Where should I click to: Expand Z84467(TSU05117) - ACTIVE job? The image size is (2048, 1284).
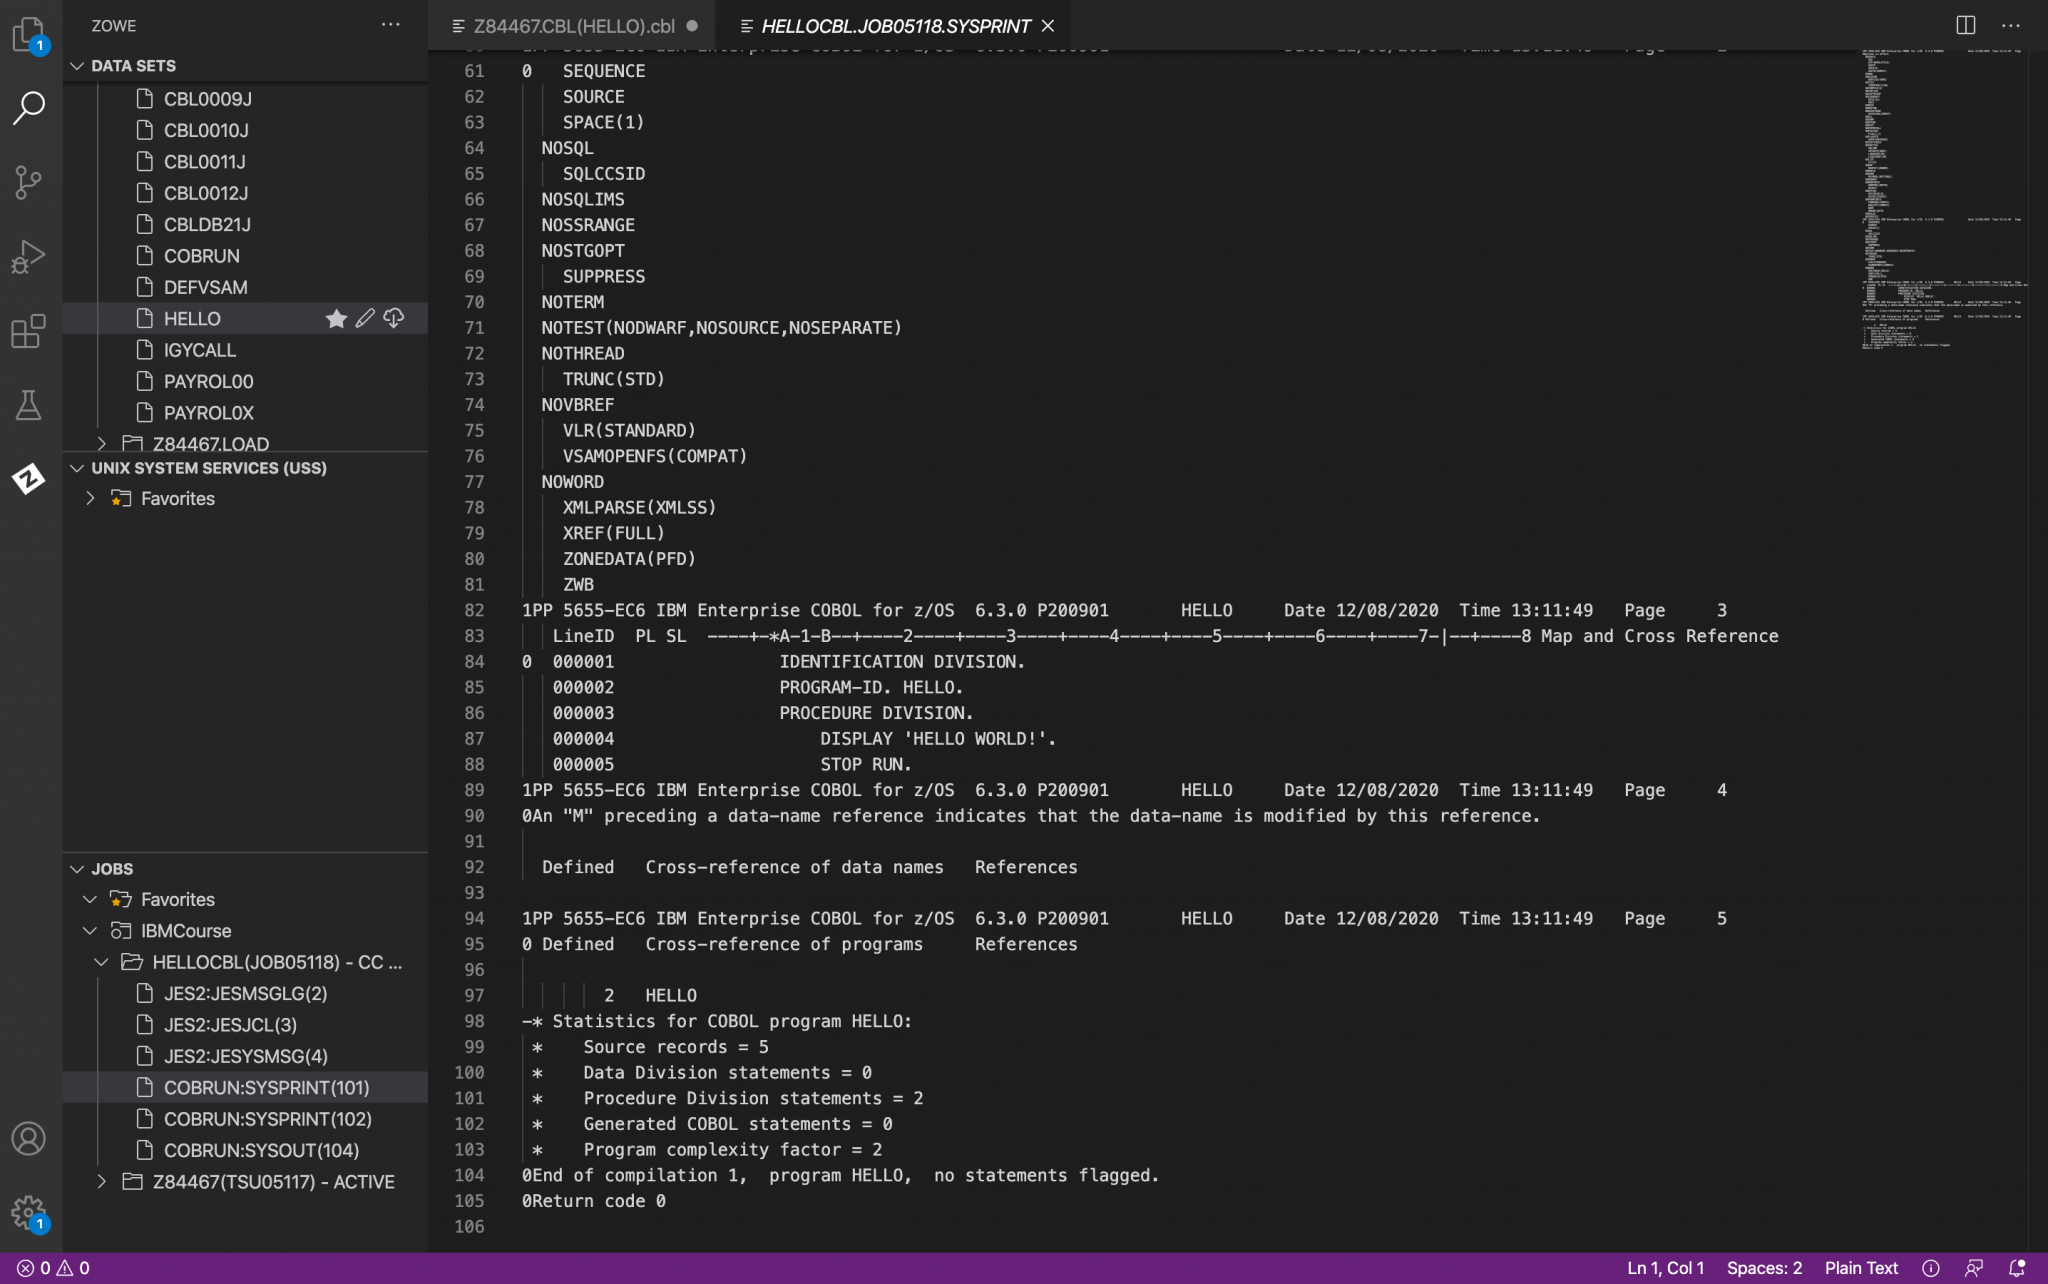pos(103,1181)
